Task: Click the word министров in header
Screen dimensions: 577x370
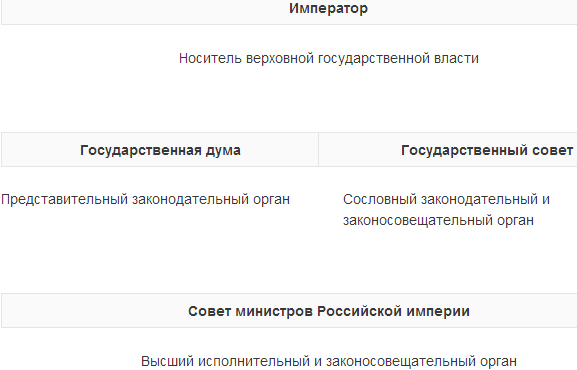Action: pyautogui.click(x=274, y=311)
